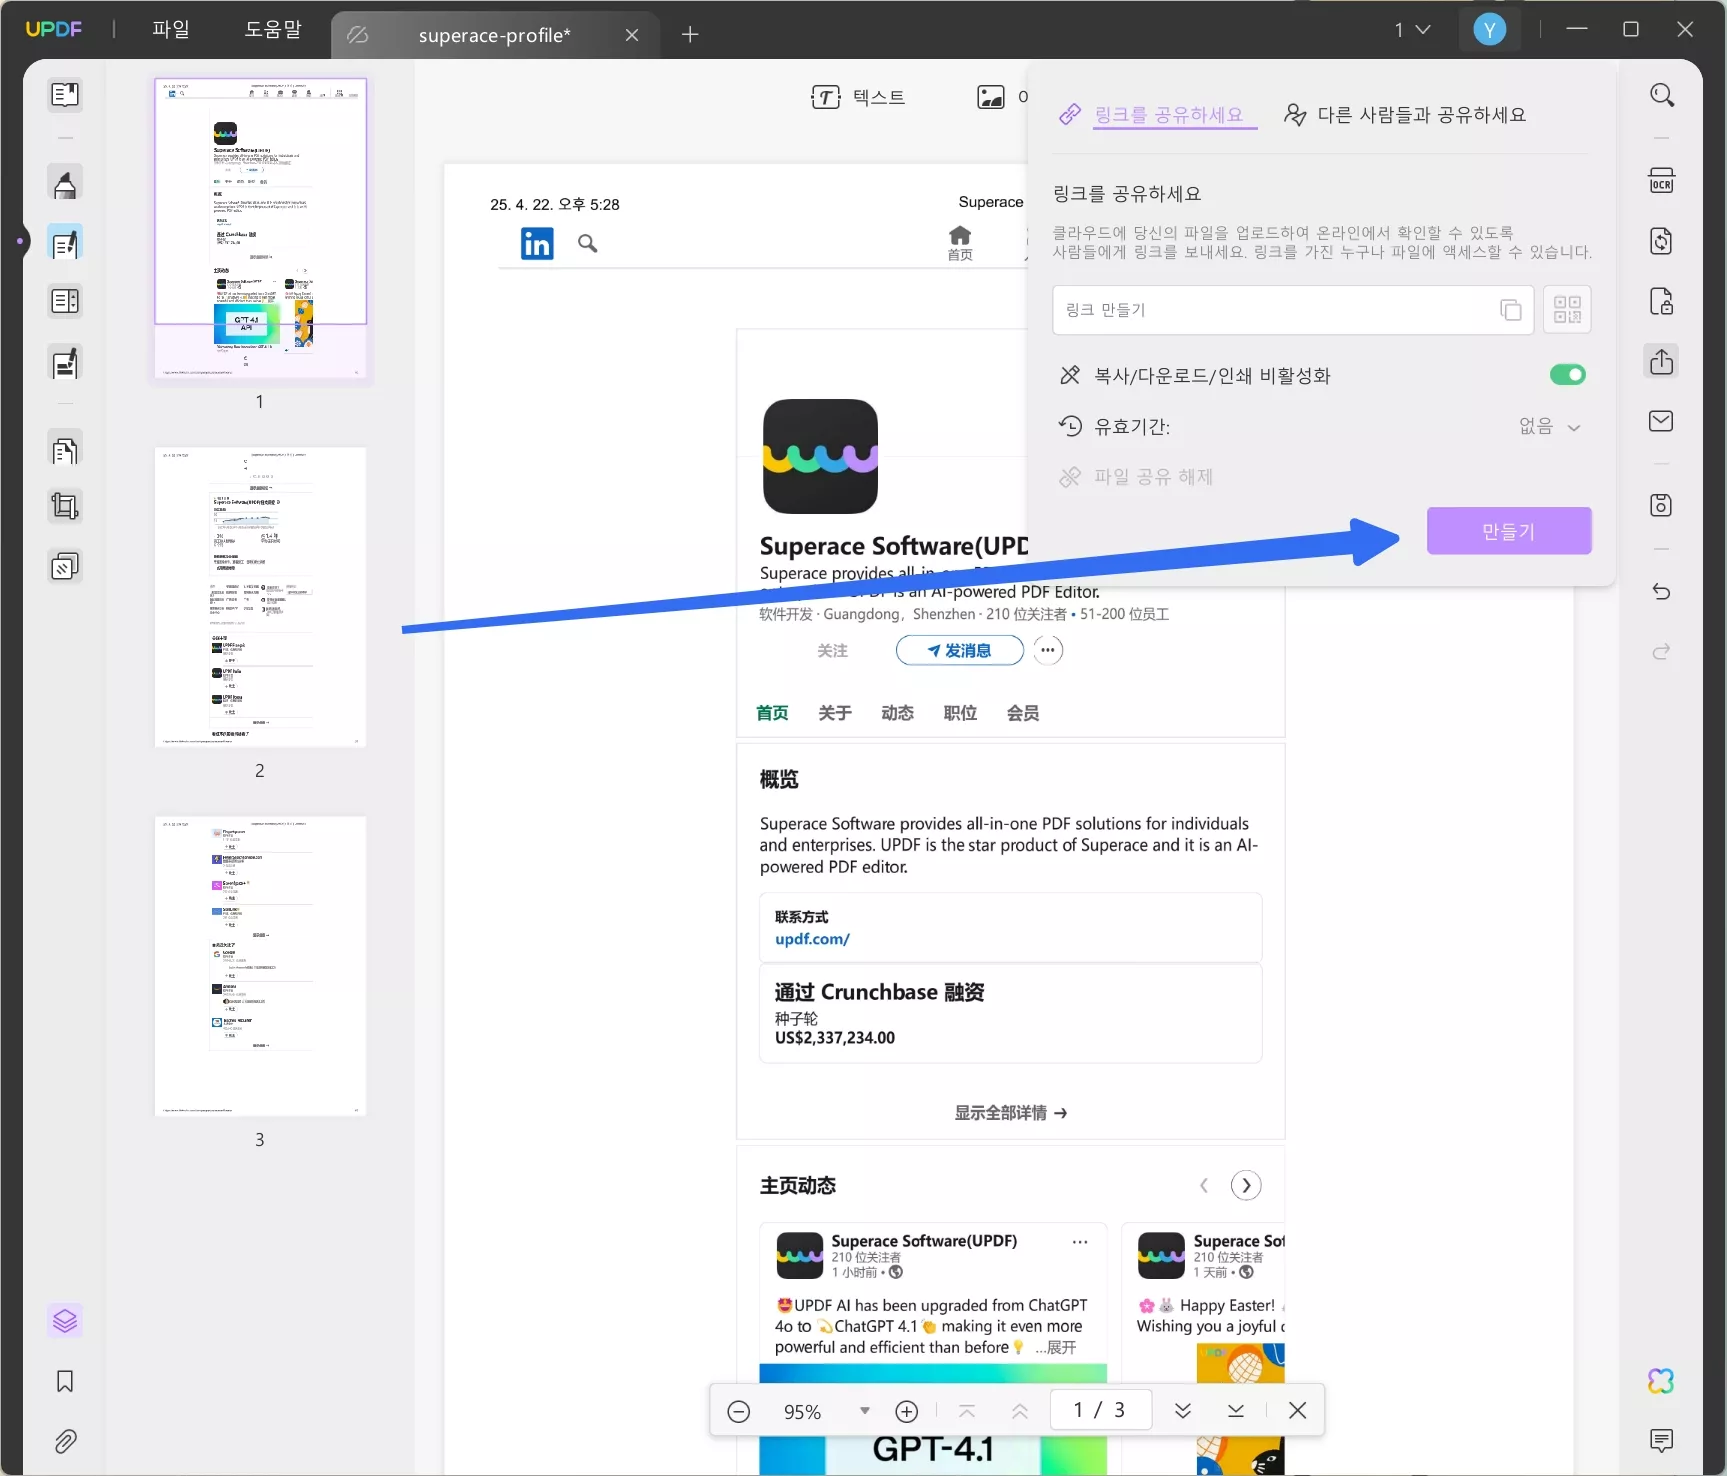Open the zoom level dropdown arrow
Viewport: 1727px width, 1476px height.
point(865,1411)
